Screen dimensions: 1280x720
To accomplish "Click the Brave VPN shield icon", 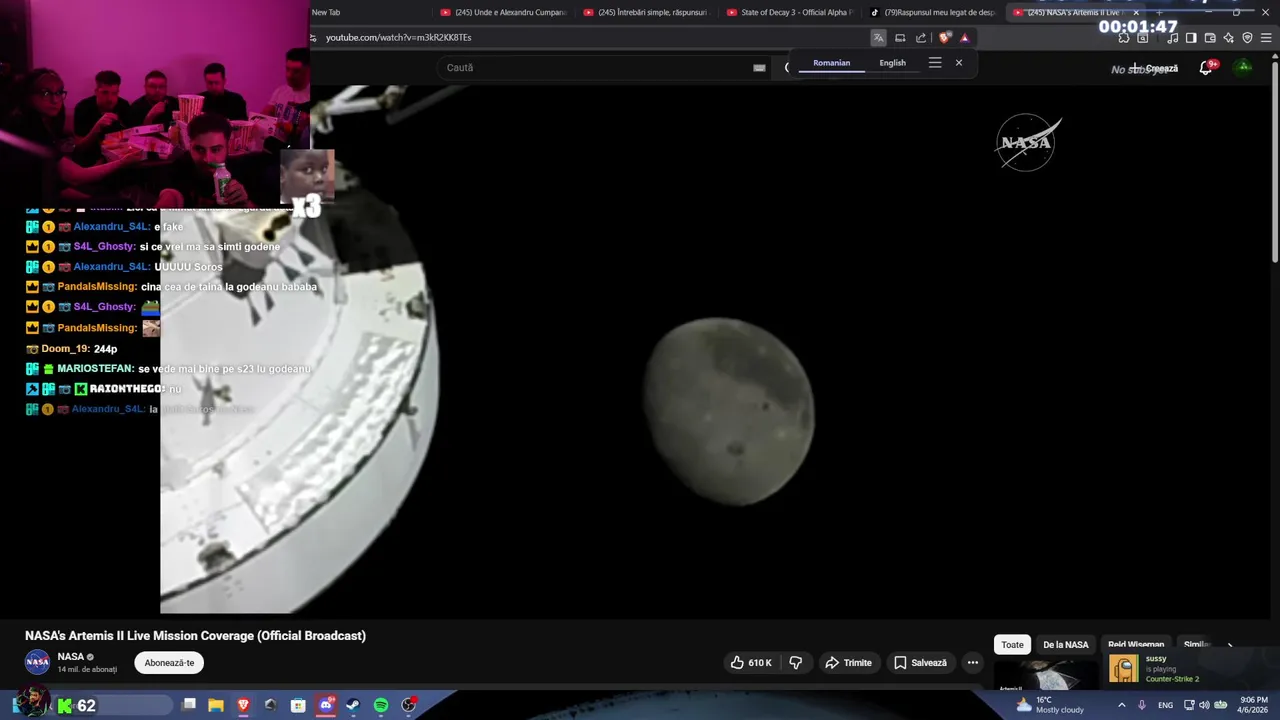I will [1247, 38].
